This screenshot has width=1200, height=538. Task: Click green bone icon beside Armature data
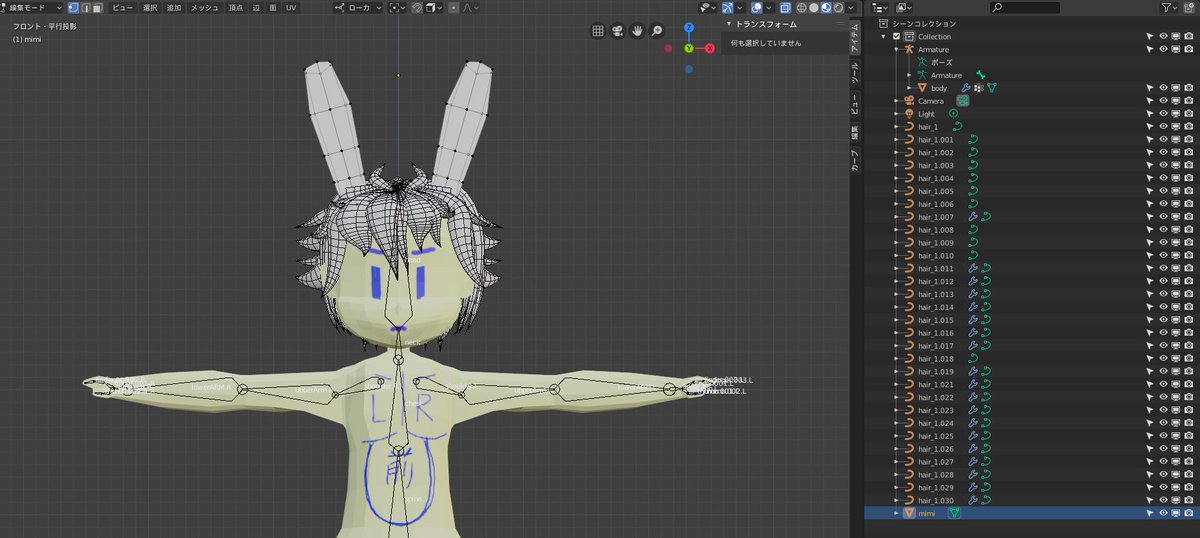point(980,75)
